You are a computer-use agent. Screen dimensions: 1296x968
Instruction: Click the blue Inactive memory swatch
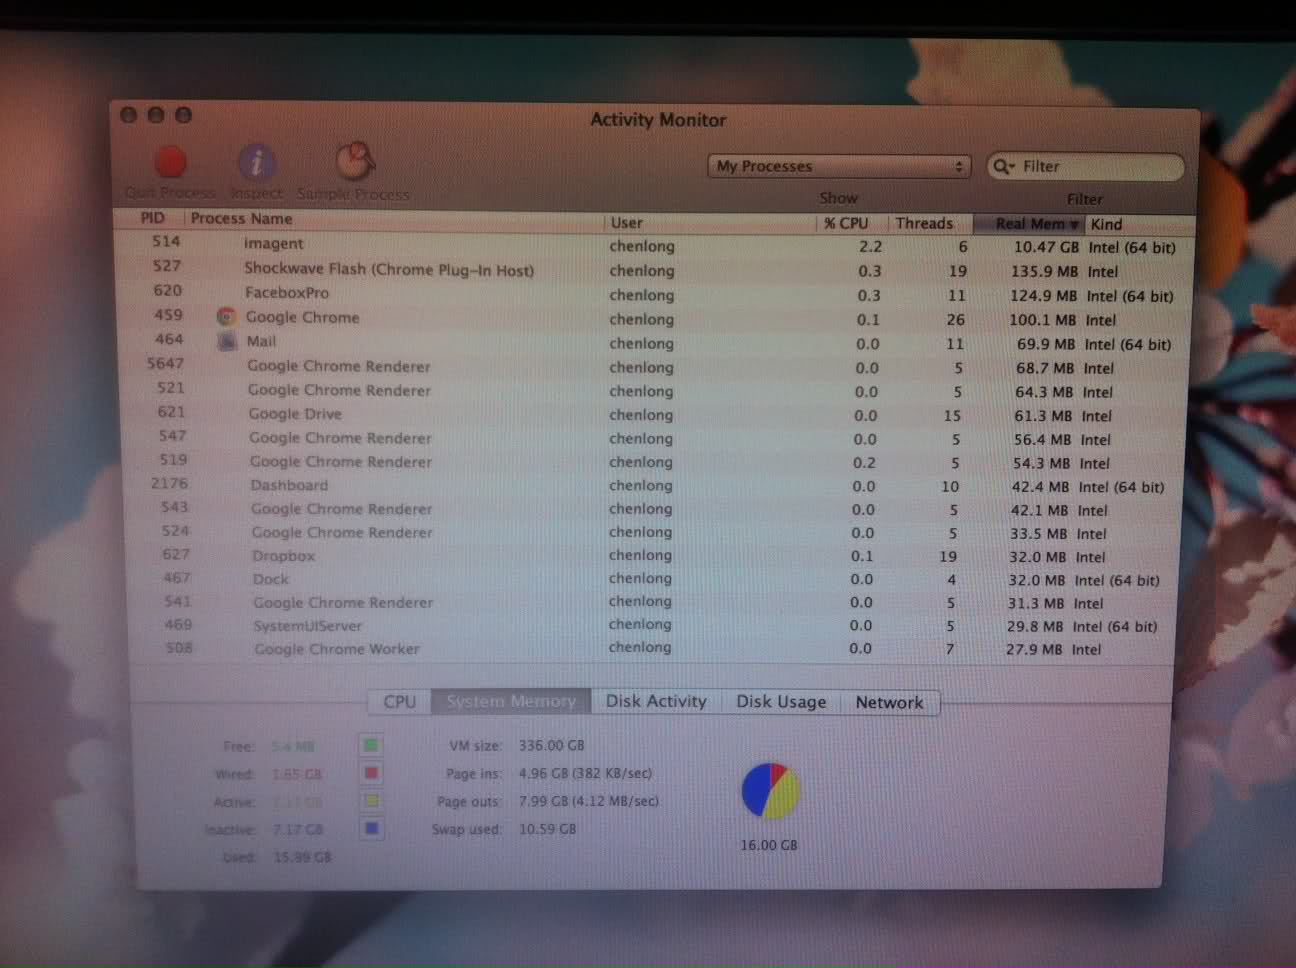click(x=371, y=829)
